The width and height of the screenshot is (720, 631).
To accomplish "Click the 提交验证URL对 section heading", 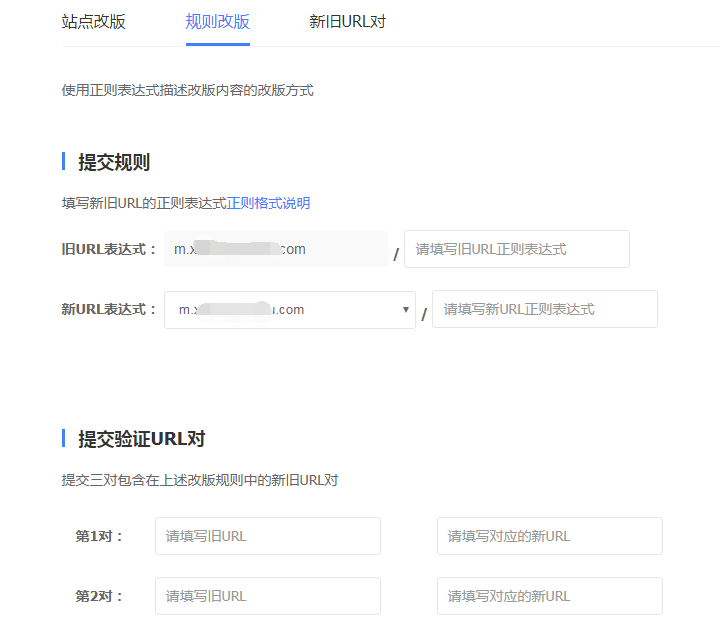I will pos(142,439).
